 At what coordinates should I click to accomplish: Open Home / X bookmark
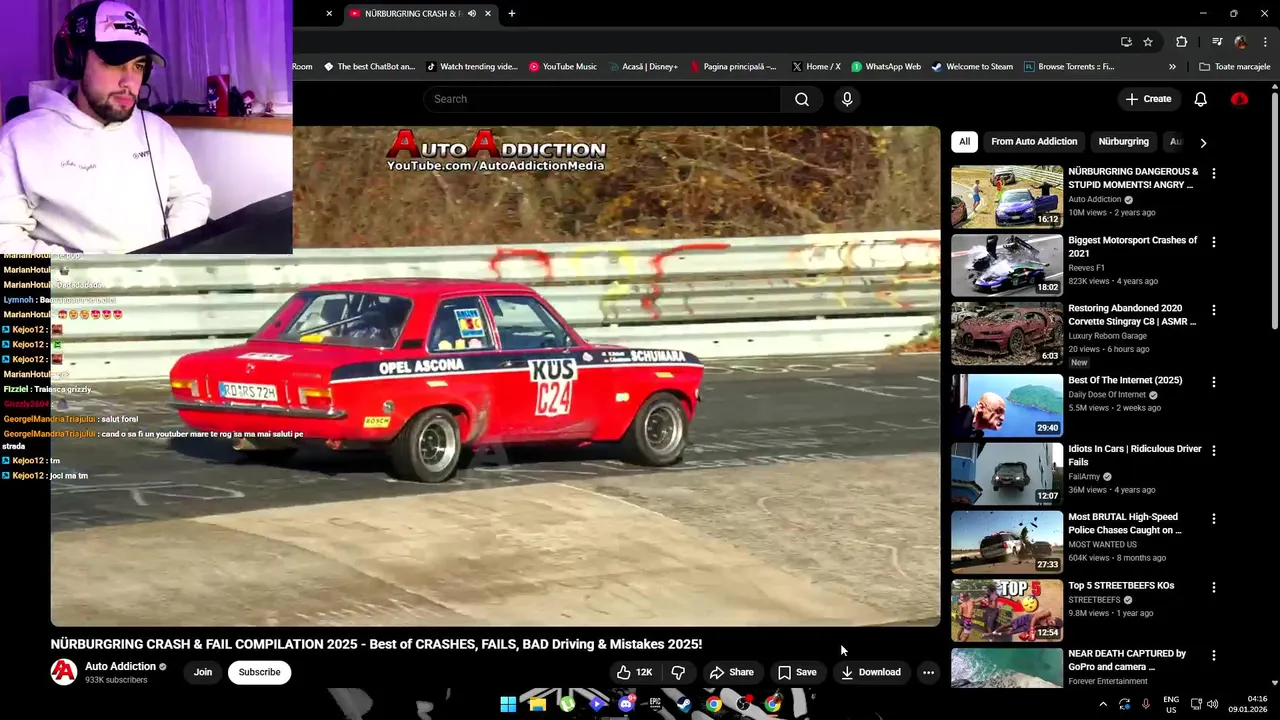pyautogui.click(x=816, y=67)
